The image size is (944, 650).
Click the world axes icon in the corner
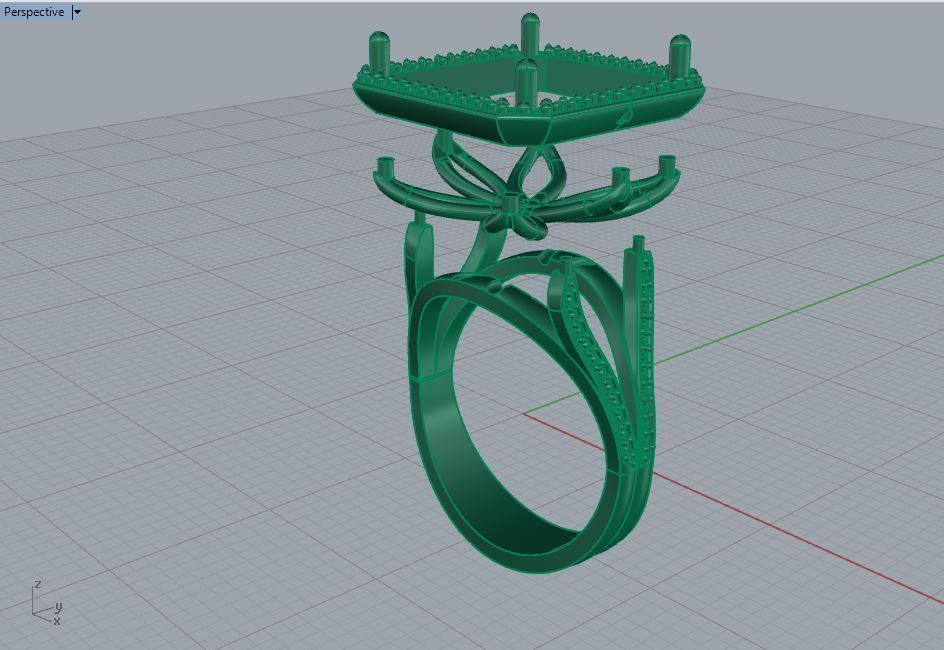(46, 604)
